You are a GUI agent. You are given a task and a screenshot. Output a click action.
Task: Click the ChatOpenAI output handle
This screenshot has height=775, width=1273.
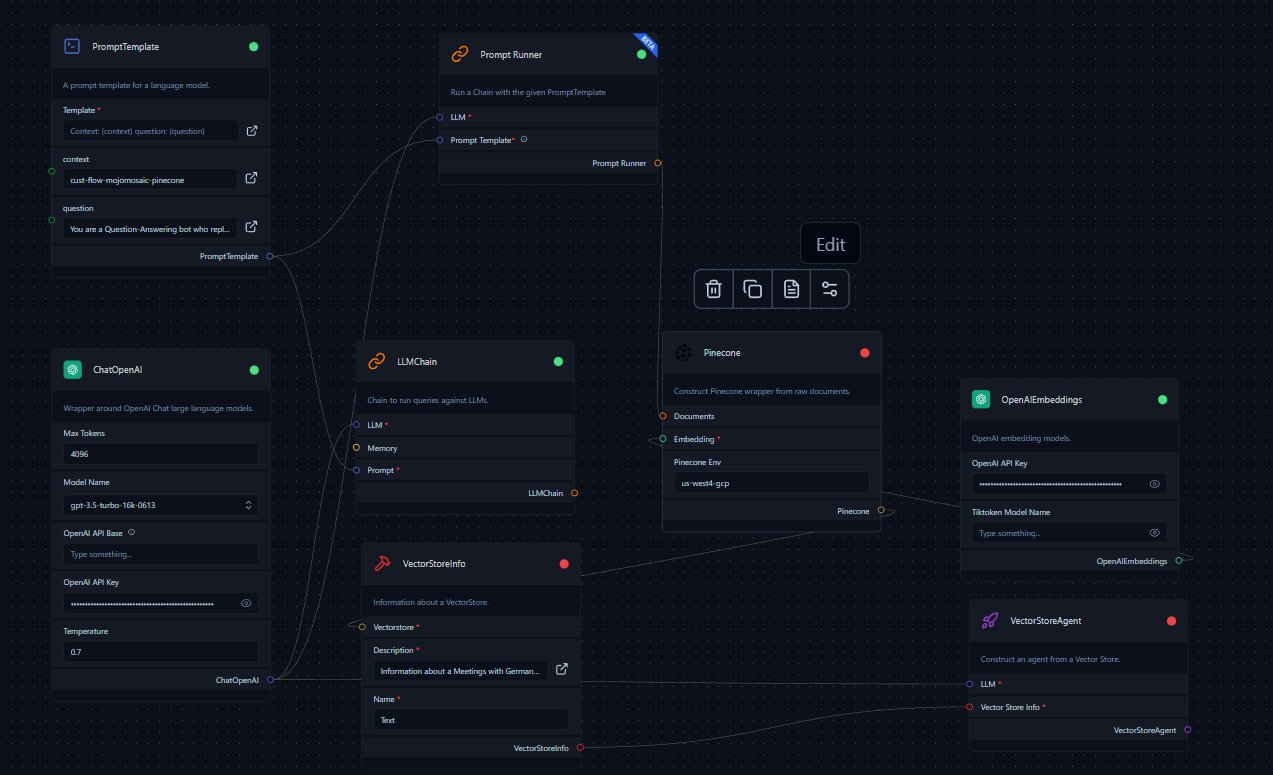click(x=270, y=680)
